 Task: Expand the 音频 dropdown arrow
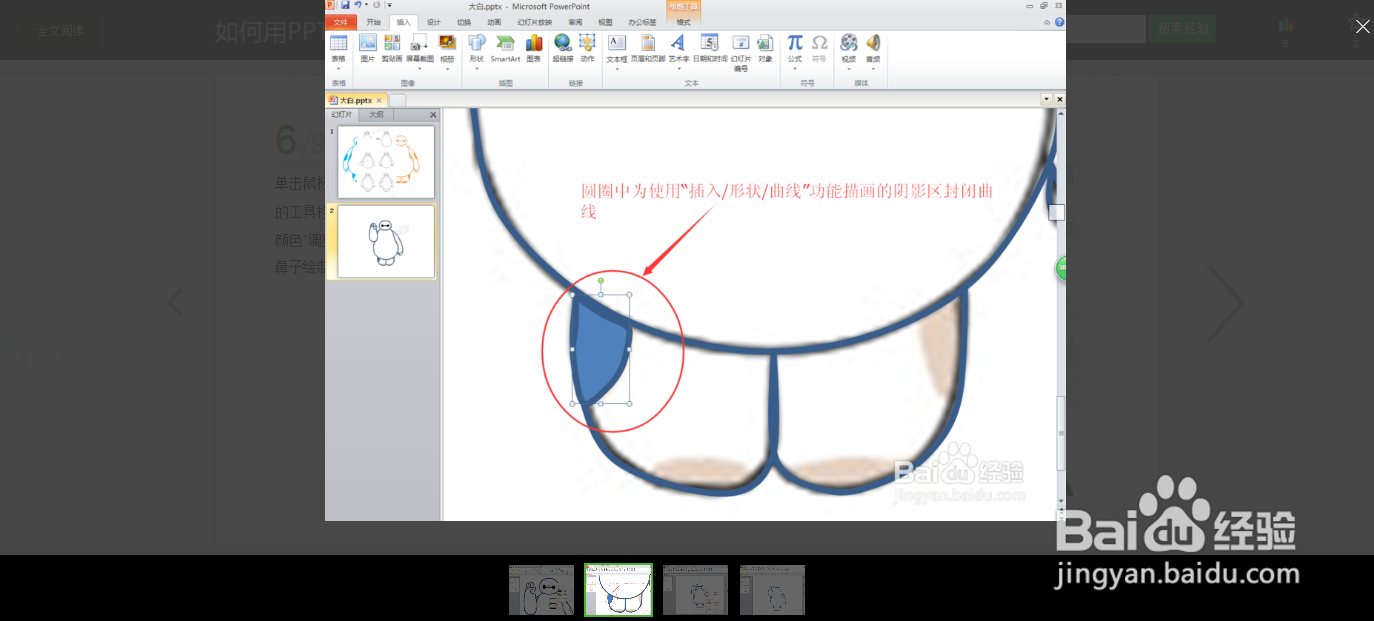click(x=873, y=69)
